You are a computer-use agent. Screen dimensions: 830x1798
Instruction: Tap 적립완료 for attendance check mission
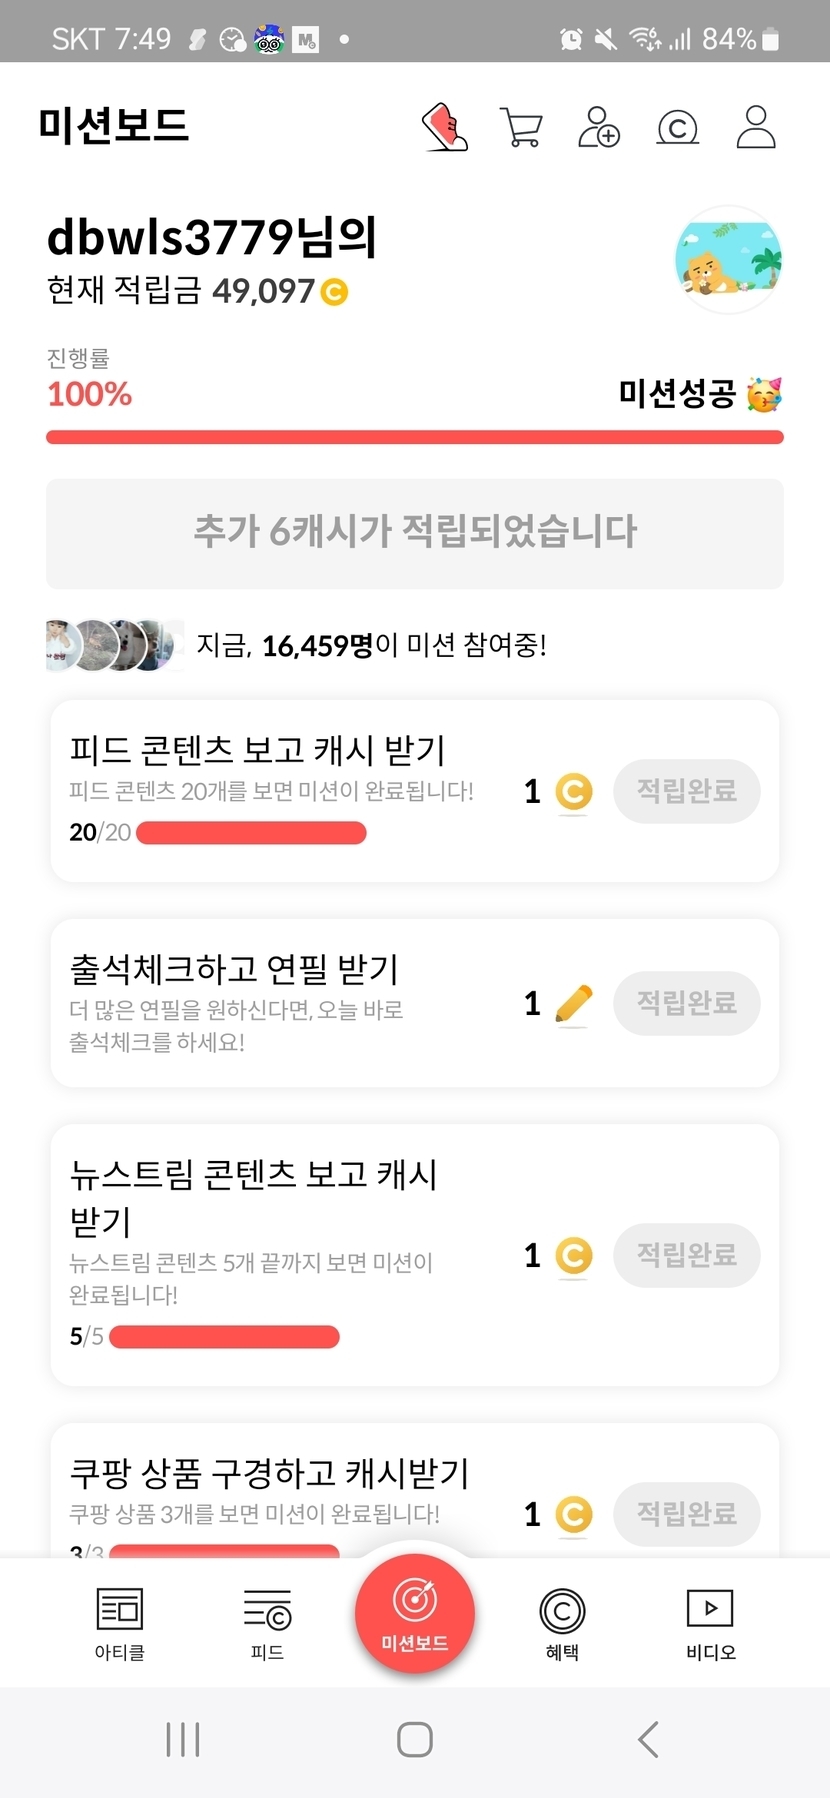point(687,1003)
